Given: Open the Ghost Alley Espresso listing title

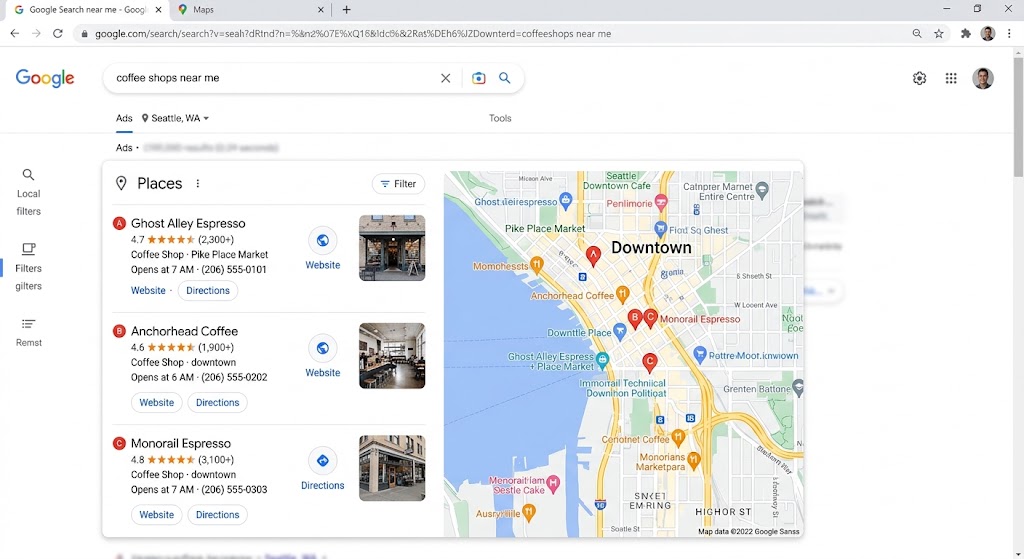Looking at the screenshot, I should [x=188, y=223].
